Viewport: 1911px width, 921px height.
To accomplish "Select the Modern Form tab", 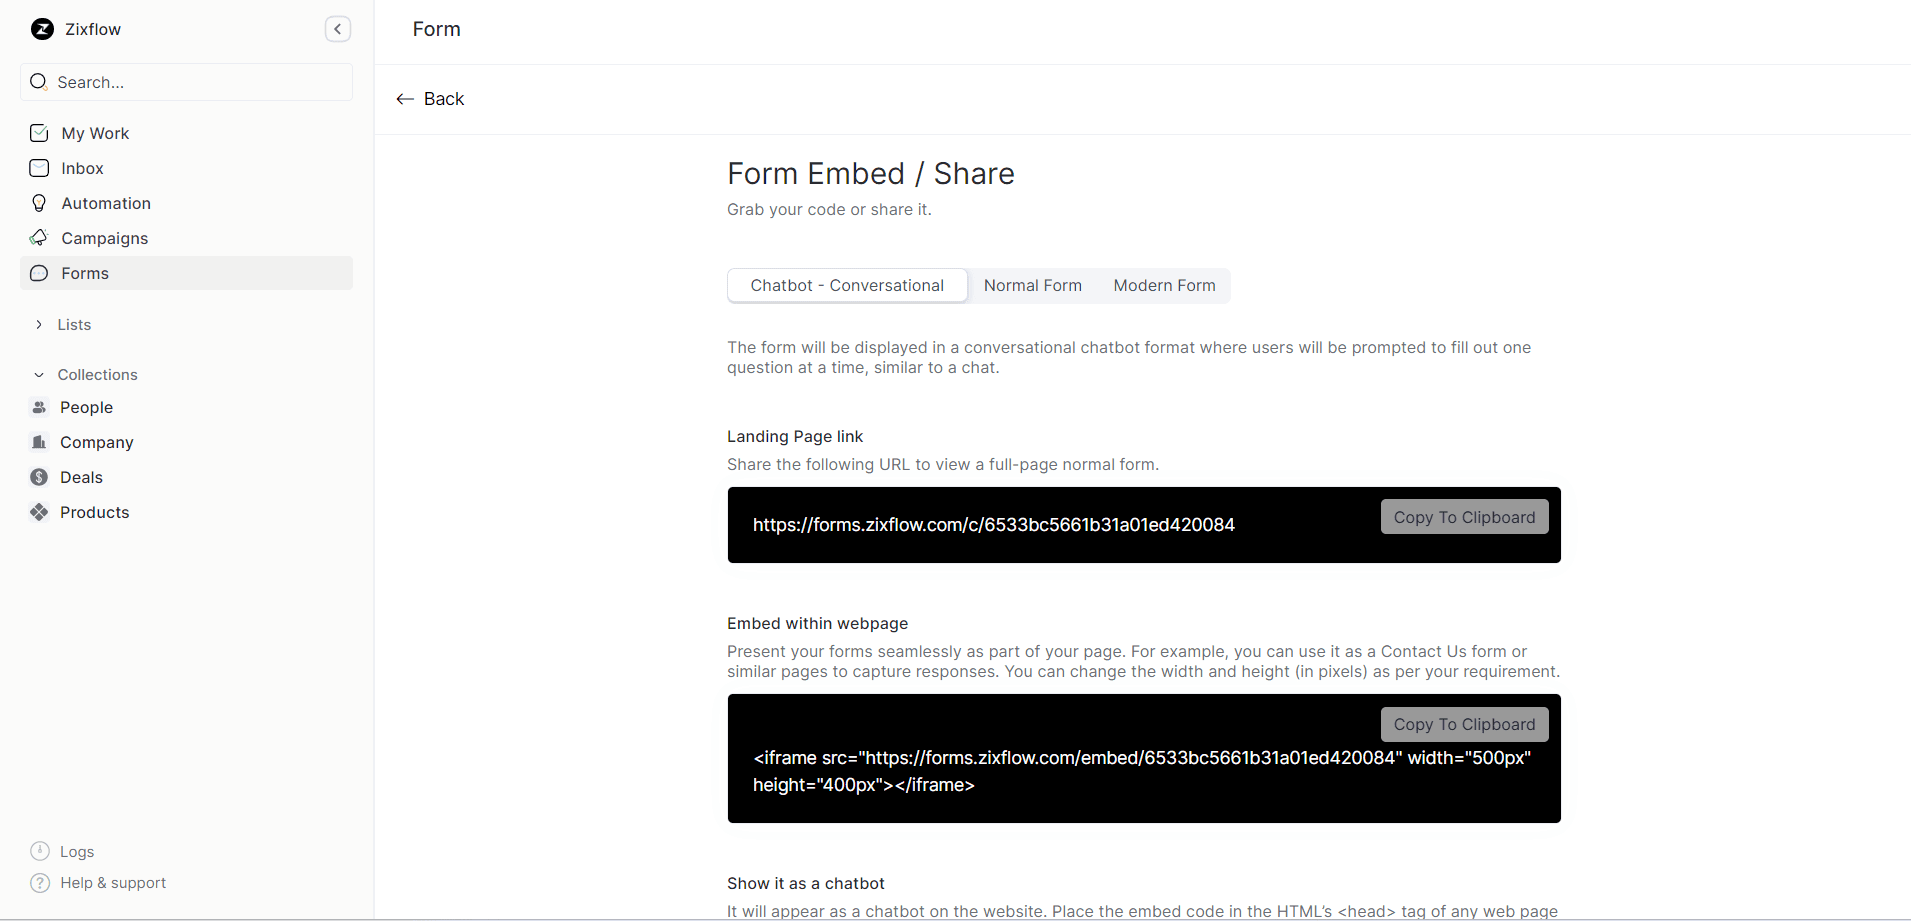I will [1164, 285].
